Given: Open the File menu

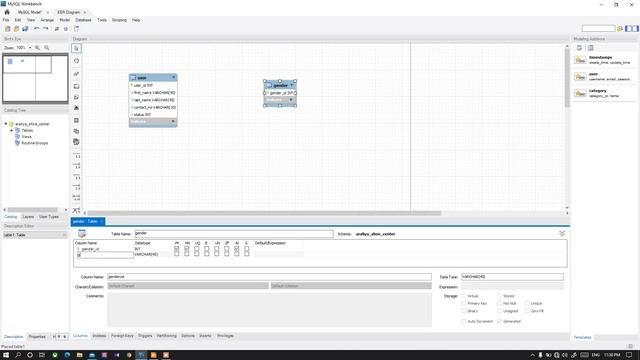Looking at the screenshot, I should 6,20.
